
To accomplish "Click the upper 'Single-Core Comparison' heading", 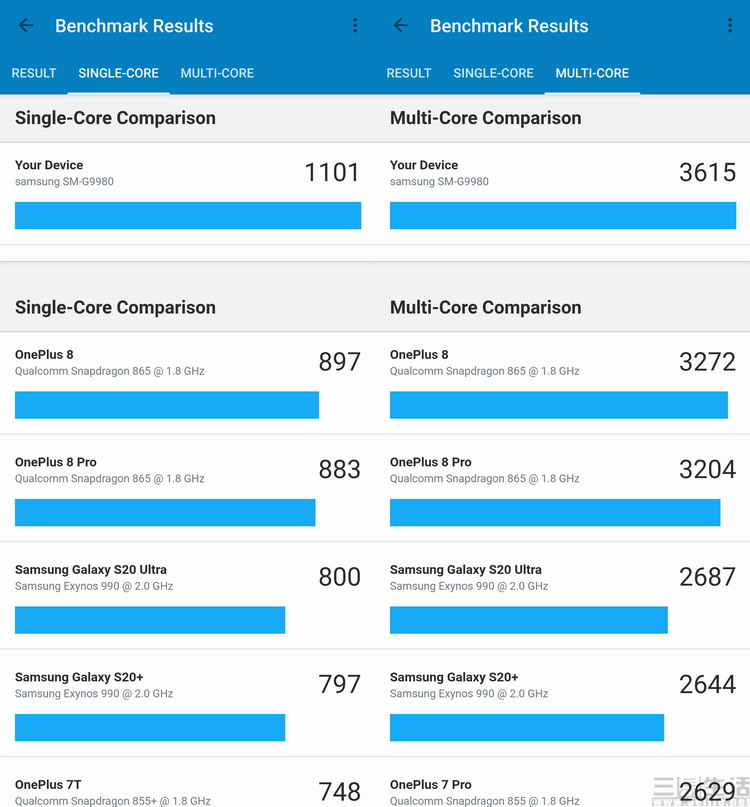I will 115,118.
